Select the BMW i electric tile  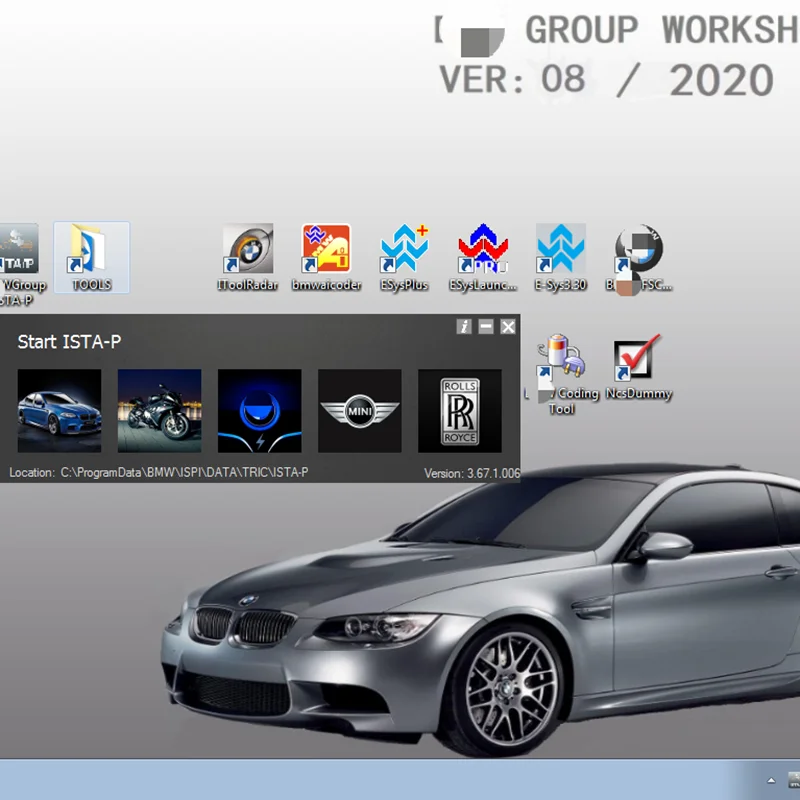(259, 411)
